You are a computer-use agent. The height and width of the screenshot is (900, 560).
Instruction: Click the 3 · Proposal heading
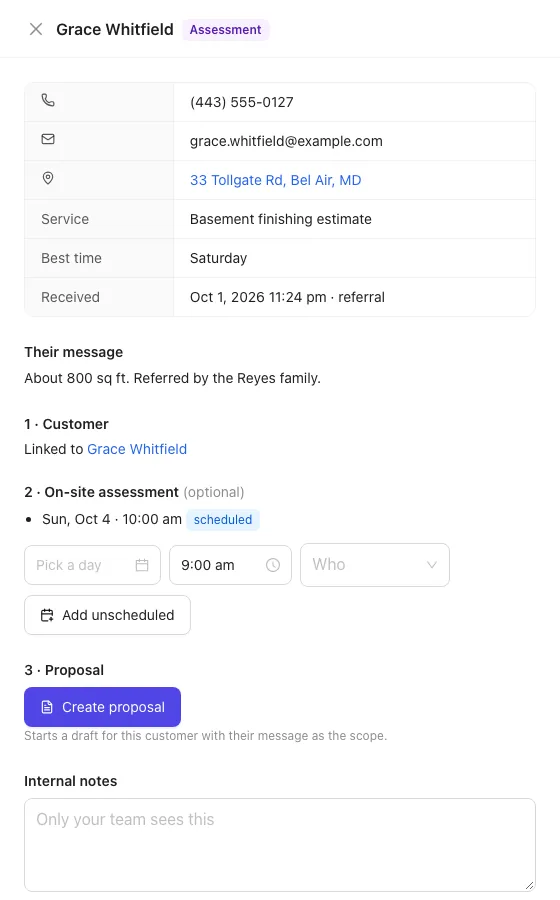64,670
